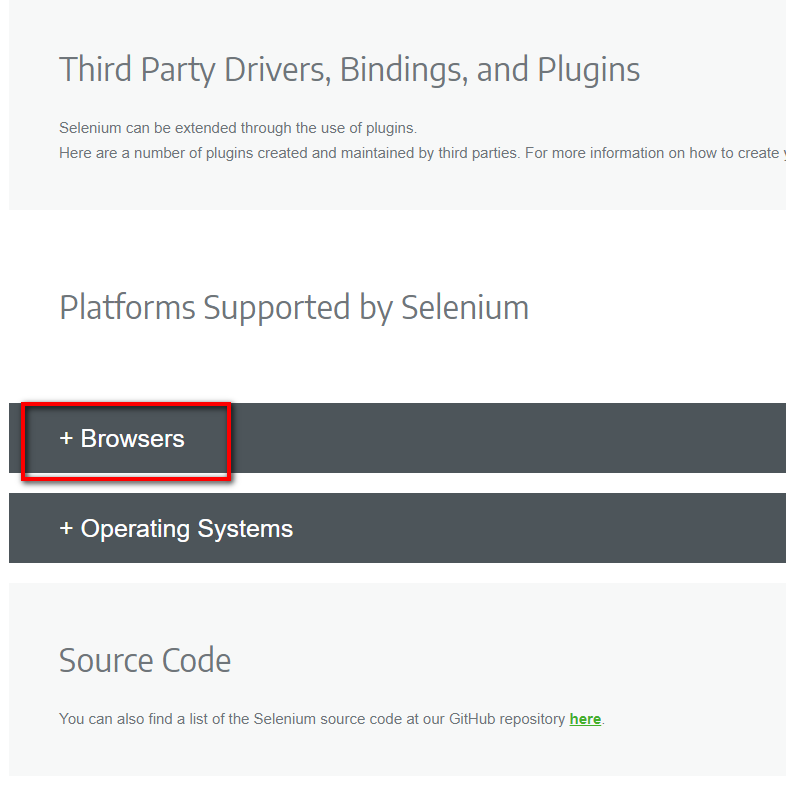
Task: Open the green "here" GitHub link
Action: point(585,719)
